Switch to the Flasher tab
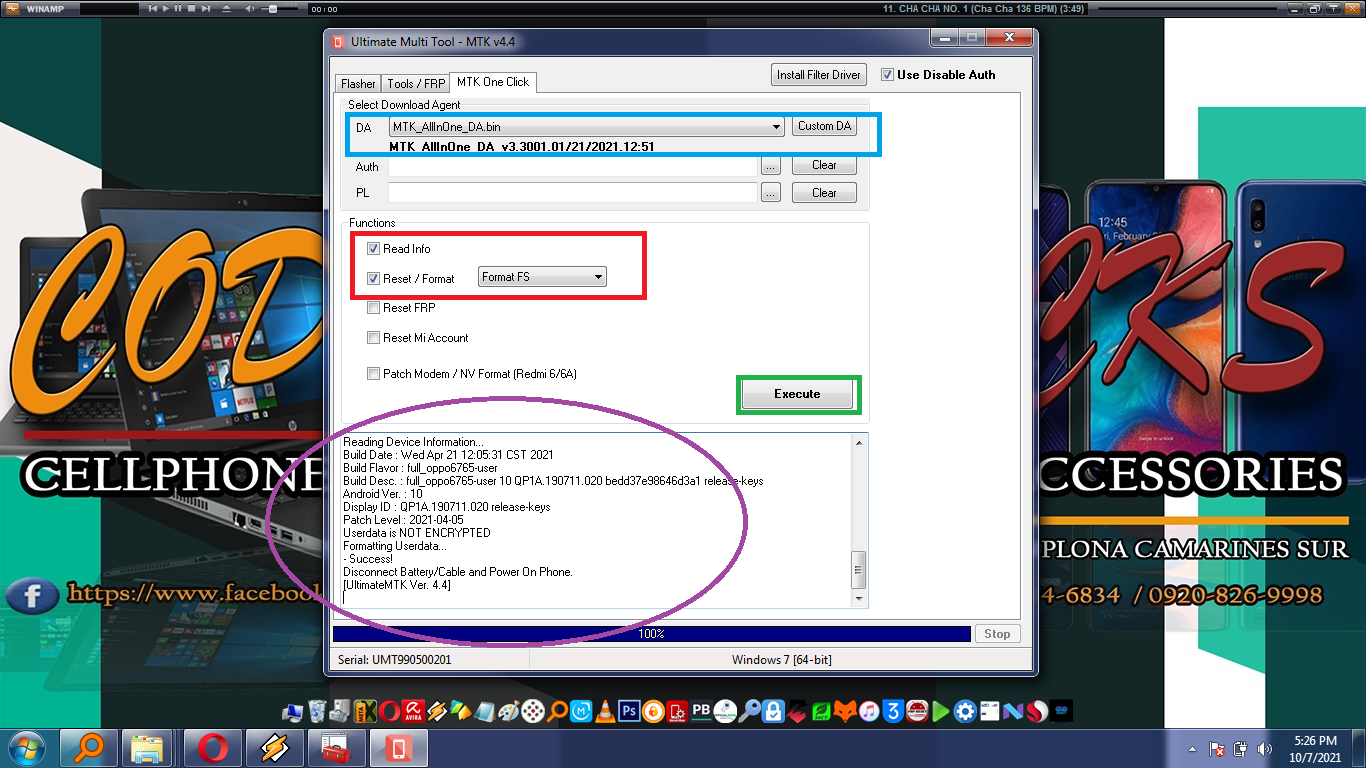Screen dimensions: 1366x768 click(358, 84)
